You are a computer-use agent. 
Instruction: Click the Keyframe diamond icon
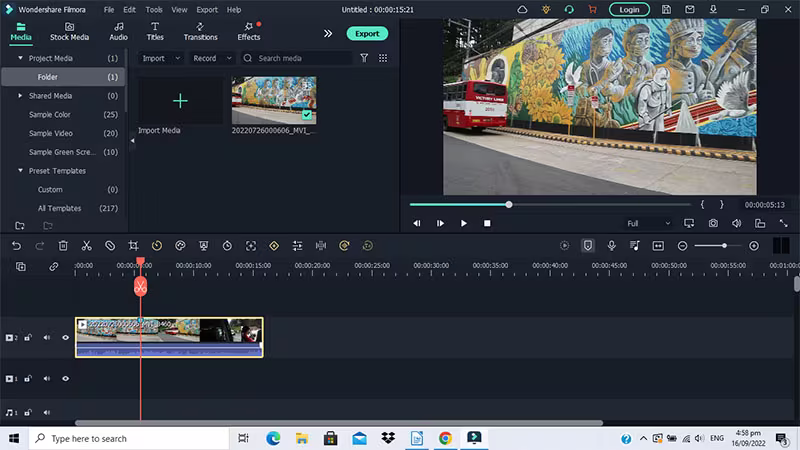(x=274, y=246)
